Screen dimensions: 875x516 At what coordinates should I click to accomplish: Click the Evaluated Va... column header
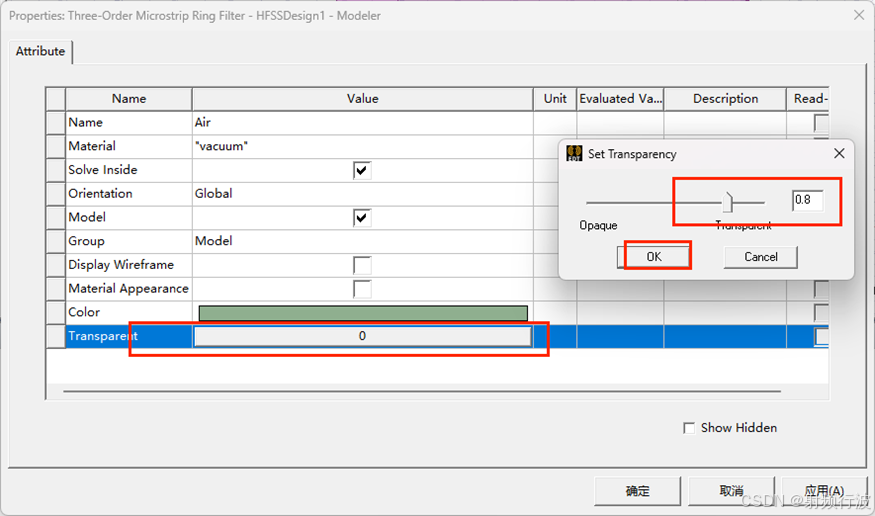click(621, 99)
